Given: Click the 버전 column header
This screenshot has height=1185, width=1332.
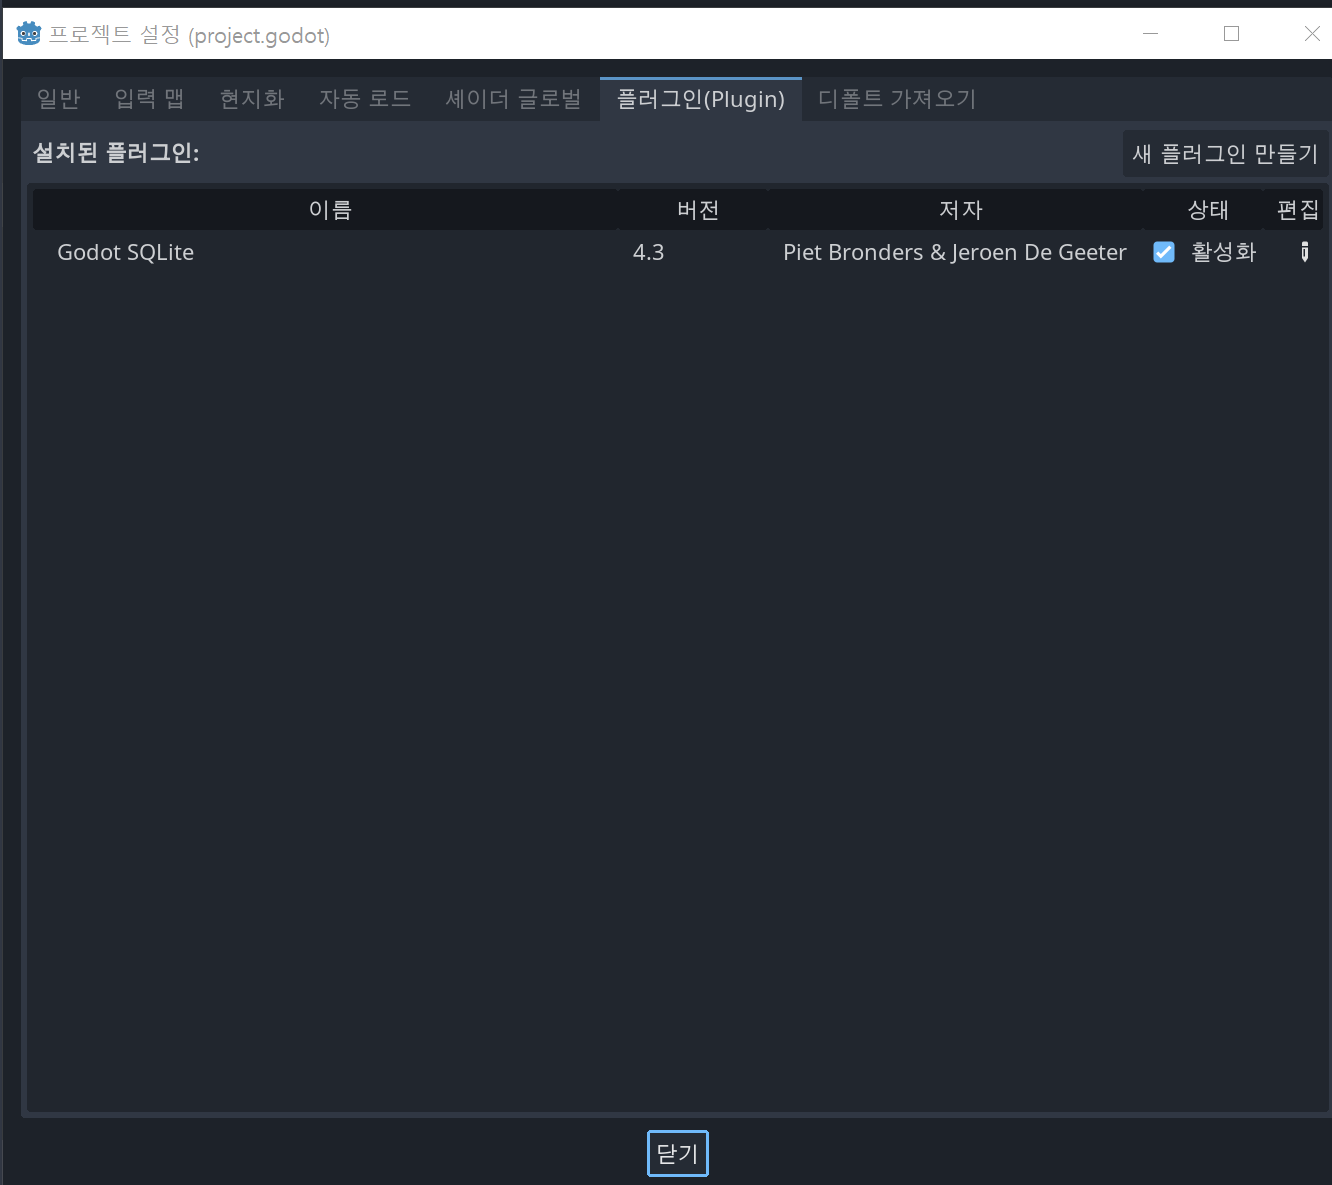Looking at the screenshot, I should pos(697,210).
